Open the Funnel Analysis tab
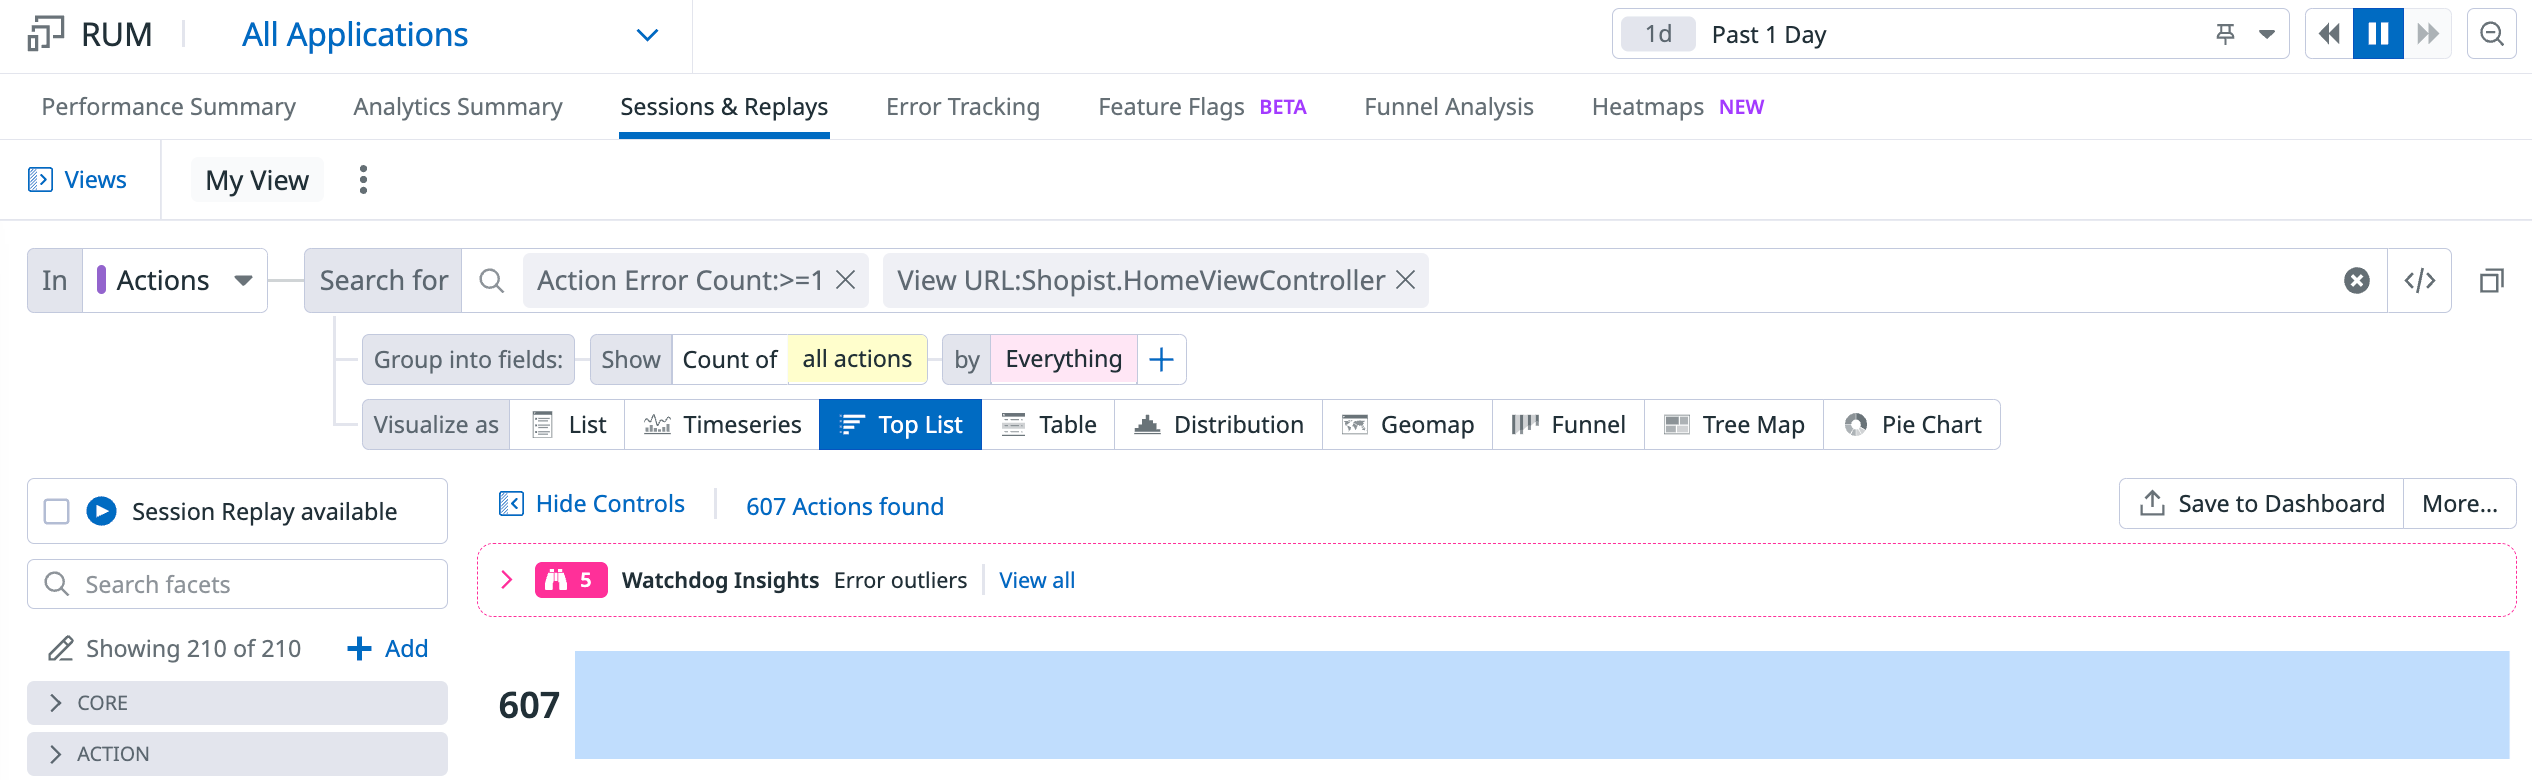The height and width of the screenshot is (780, 2532). (1448, 107)
